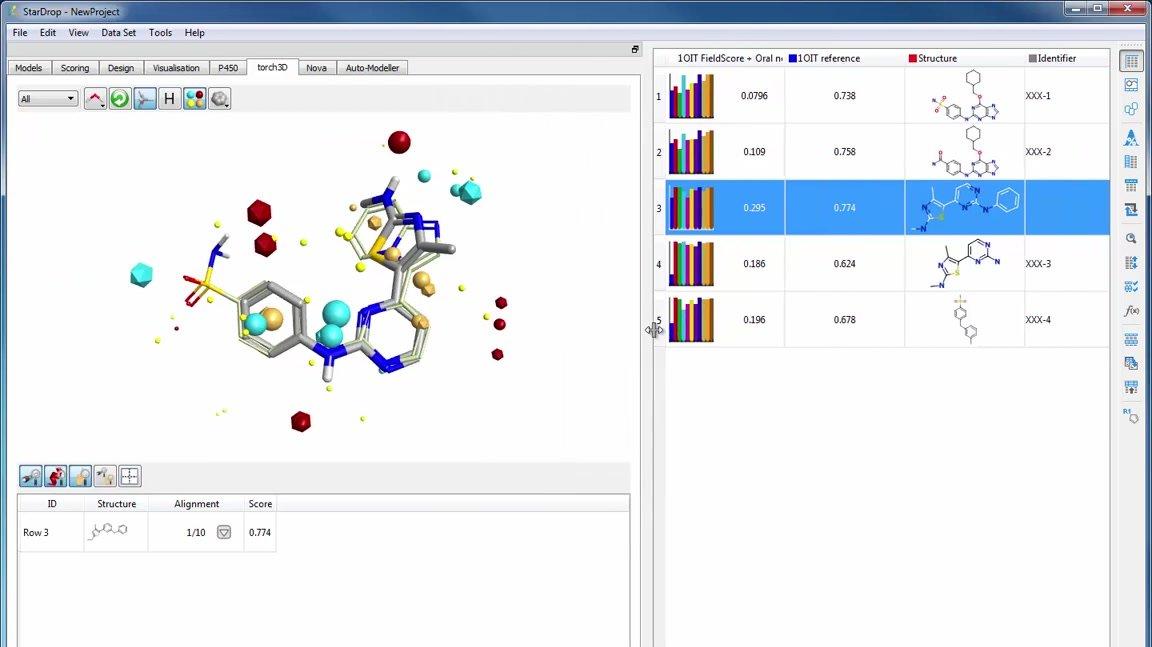
Task: Click the R1 group icon in right sidebar
Action: click(1131, 415)
